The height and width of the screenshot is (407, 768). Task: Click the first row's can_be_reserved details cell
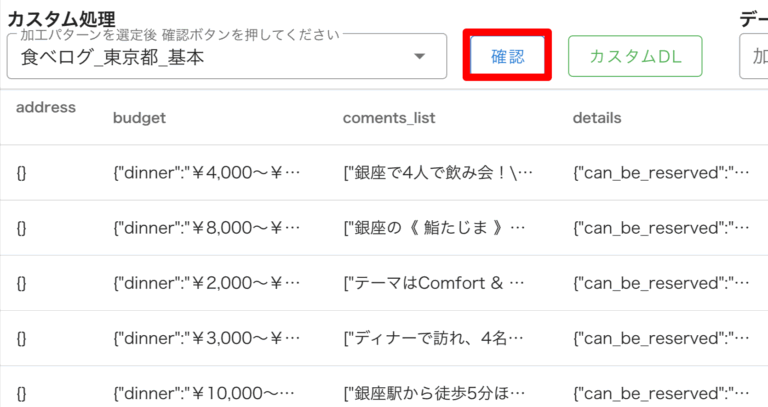pos(661,172)
